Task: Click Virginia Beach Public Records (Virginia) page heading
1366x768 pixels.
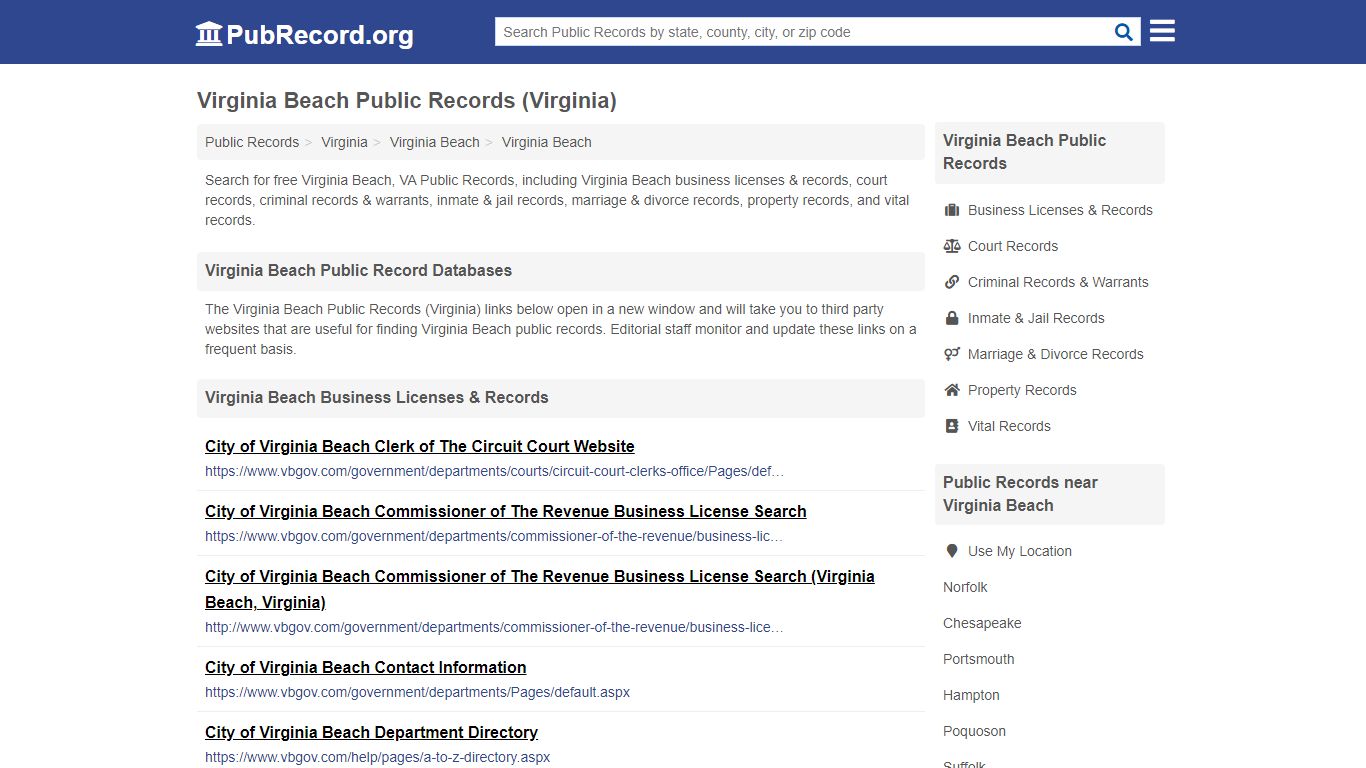Action: click(x=407, y=100)
